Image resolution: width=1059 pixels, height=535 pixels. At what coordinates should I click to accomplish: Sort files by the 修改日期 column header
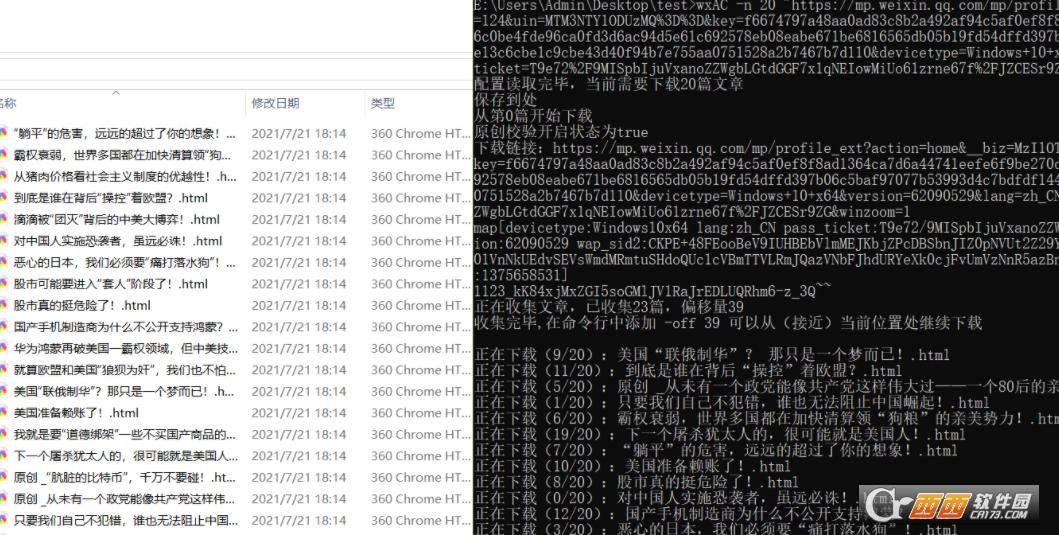pyautogui.click(x=276, y=103)
